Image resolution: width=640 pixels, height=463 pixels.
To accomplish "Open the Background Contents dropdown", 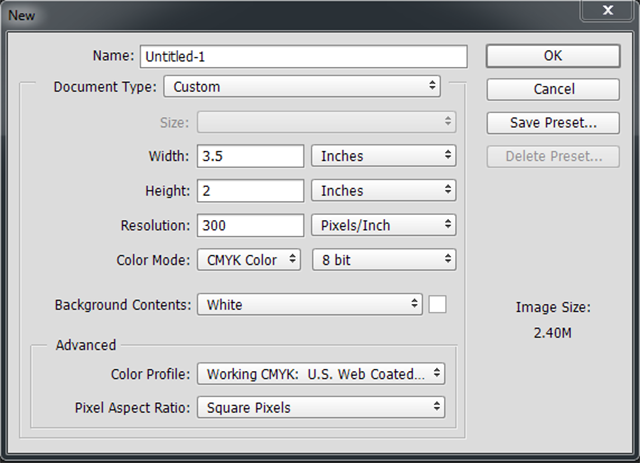I will 310,304.
